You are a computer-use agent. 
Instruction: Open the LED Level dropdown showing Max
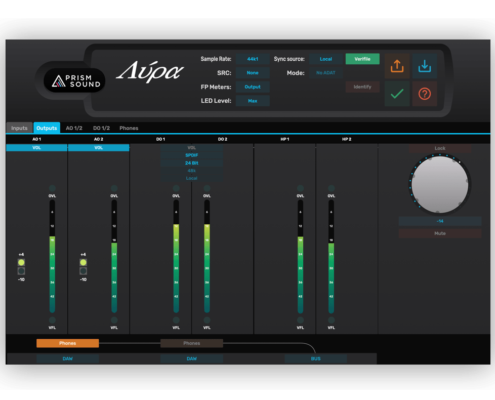click(253, 101)
